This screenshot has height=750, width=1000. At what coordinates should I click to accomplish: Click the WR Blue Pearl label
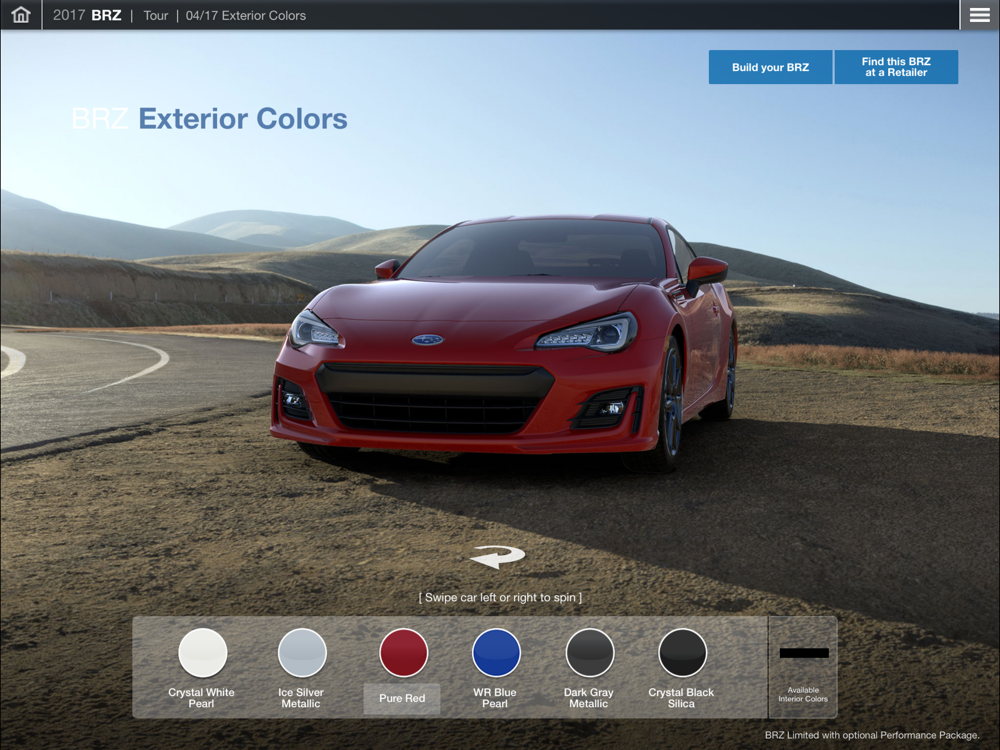tap(495, 698)
